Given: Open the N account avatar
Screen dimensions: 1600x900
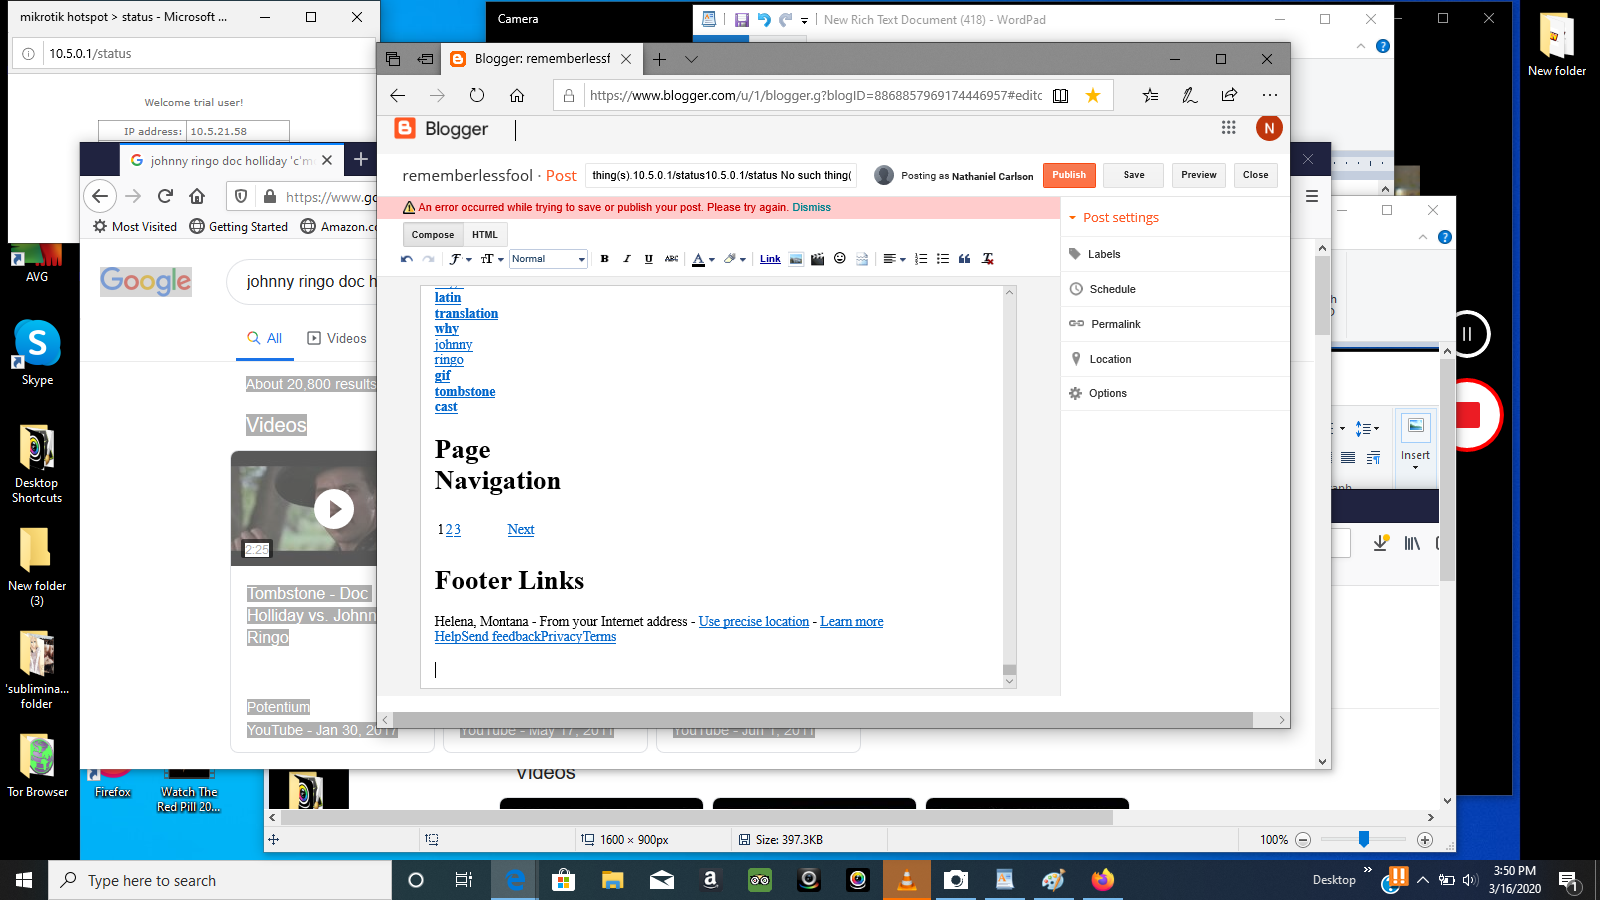Looking at the screenshot, I should (x=1269, y=128).
